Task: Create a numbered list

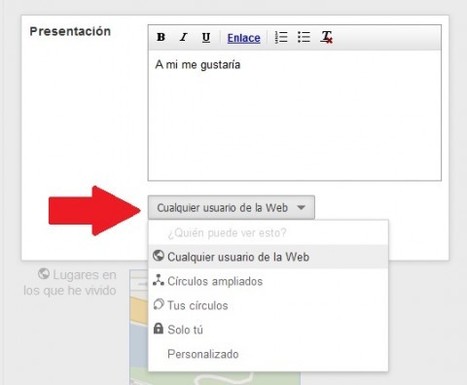Action: coord(281,37)
